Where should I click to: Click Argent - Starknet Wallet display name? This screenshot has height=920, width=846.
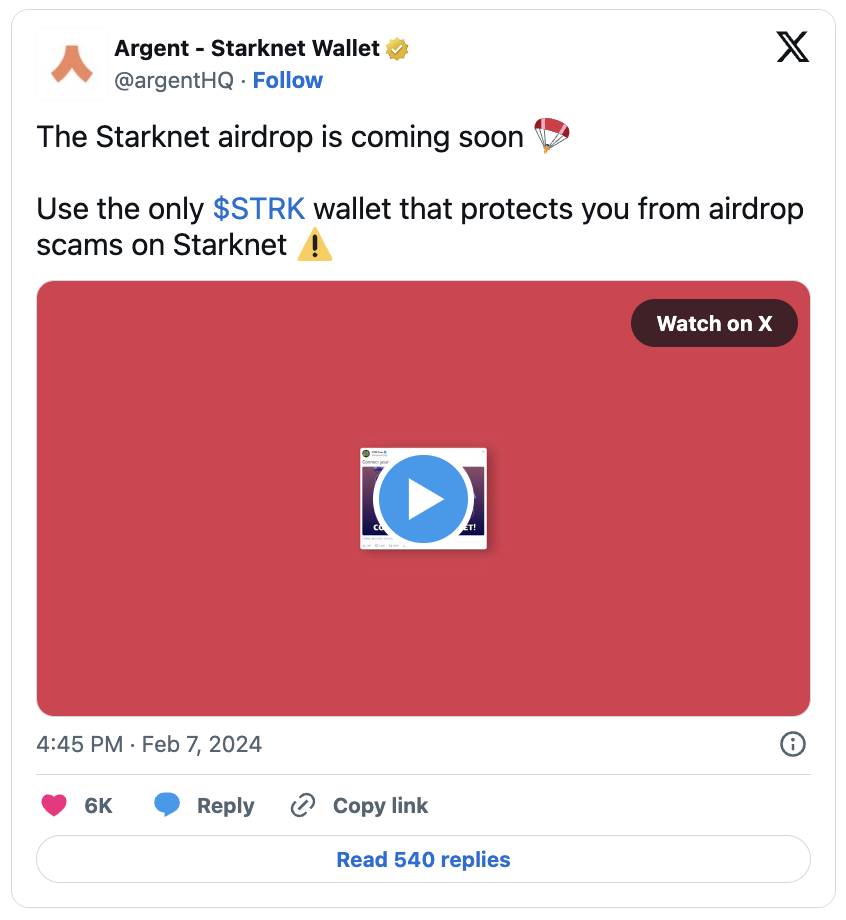tap(247, 49)
